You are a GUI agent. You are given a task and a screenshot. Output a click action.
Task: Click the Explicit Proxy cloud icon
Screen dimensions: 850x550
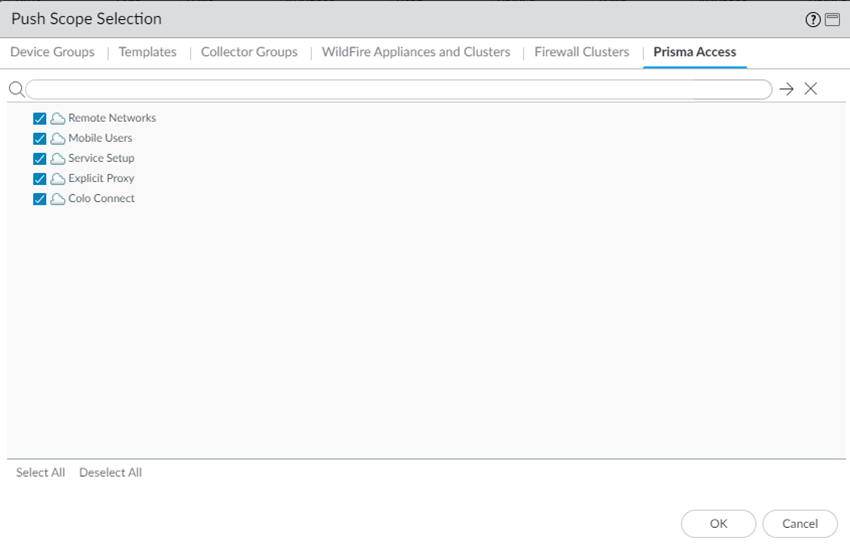coord(58,179)
